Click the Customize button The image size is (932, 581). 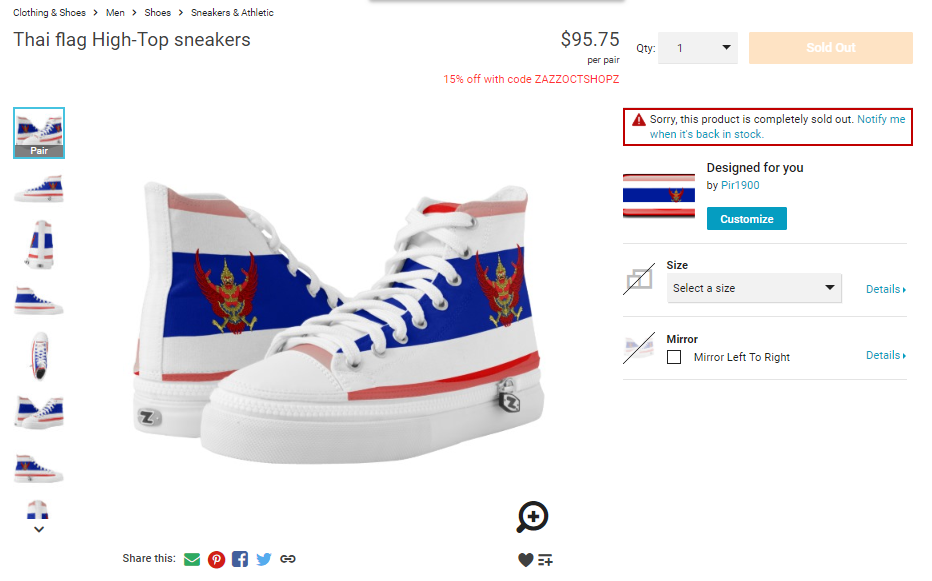(x=747, y=219)
